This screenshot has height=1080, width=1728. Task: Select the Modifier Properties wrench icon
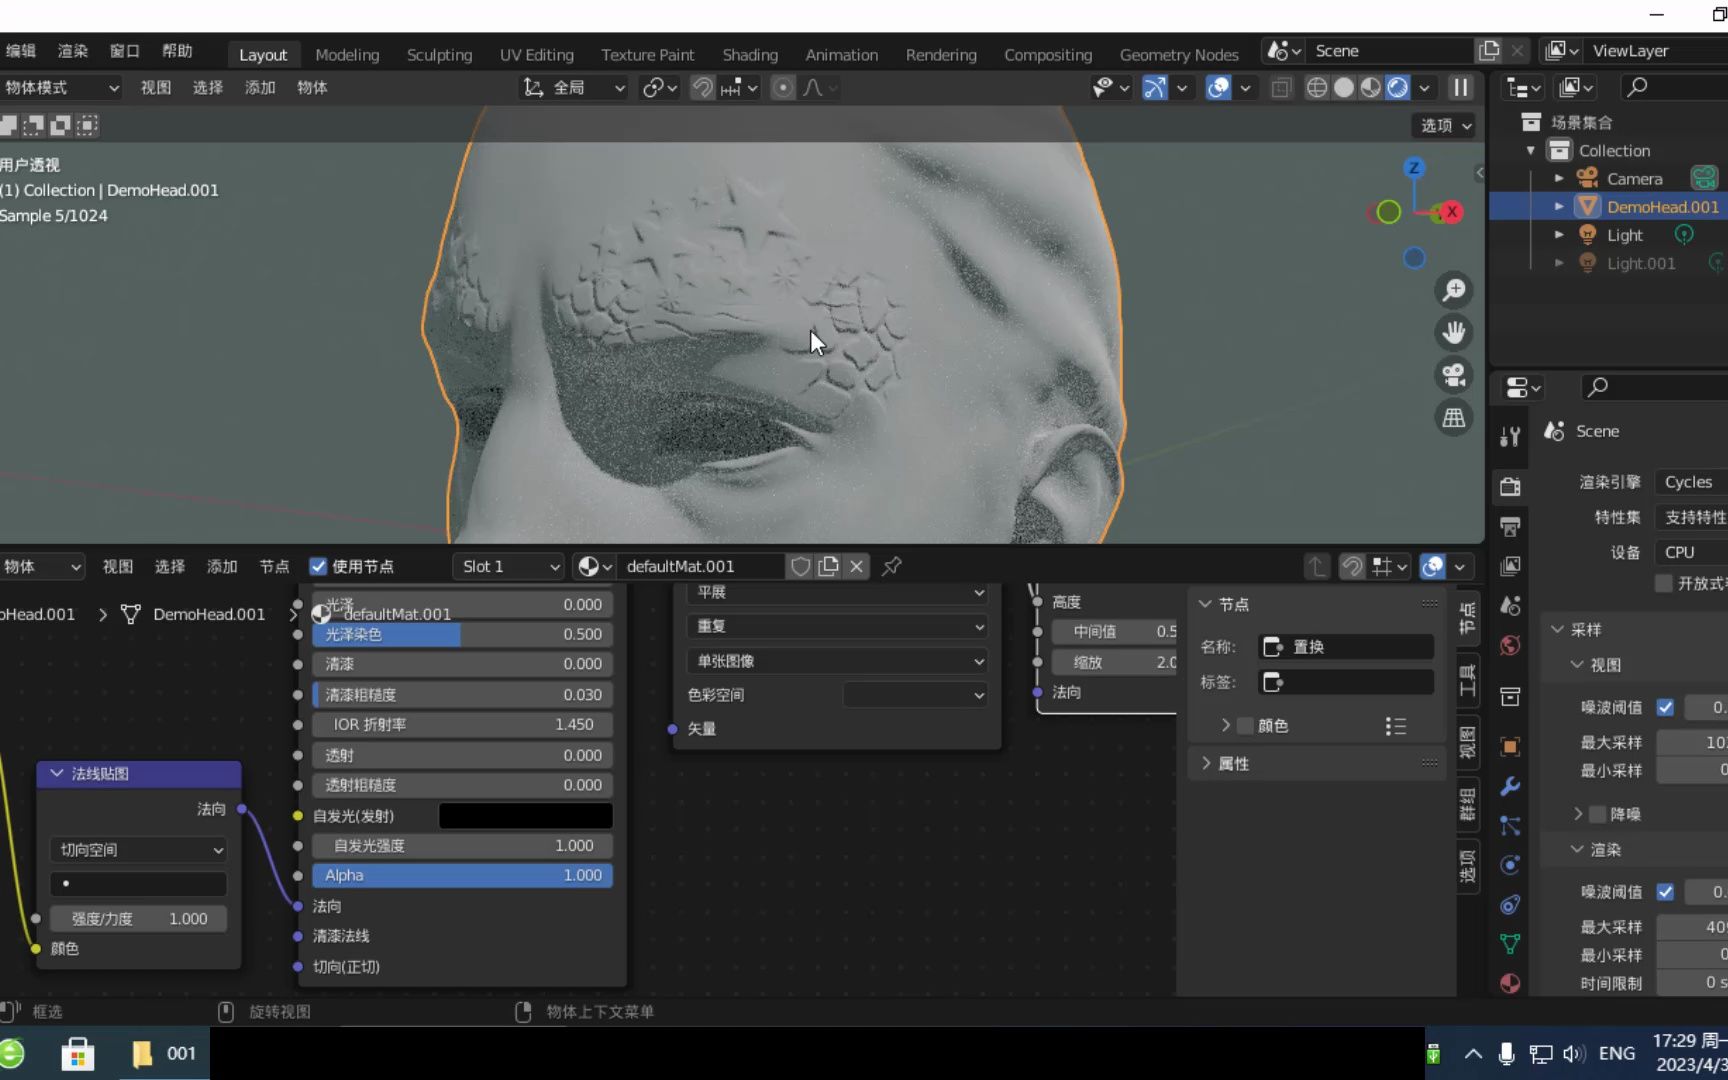(x=1510, y=787)
